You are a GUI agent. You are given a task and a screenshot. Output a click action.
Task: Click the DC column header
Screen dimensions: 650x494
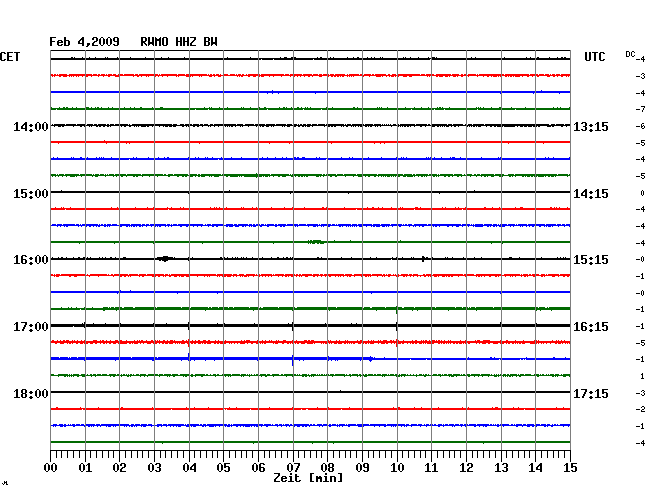tap(630, 54)
